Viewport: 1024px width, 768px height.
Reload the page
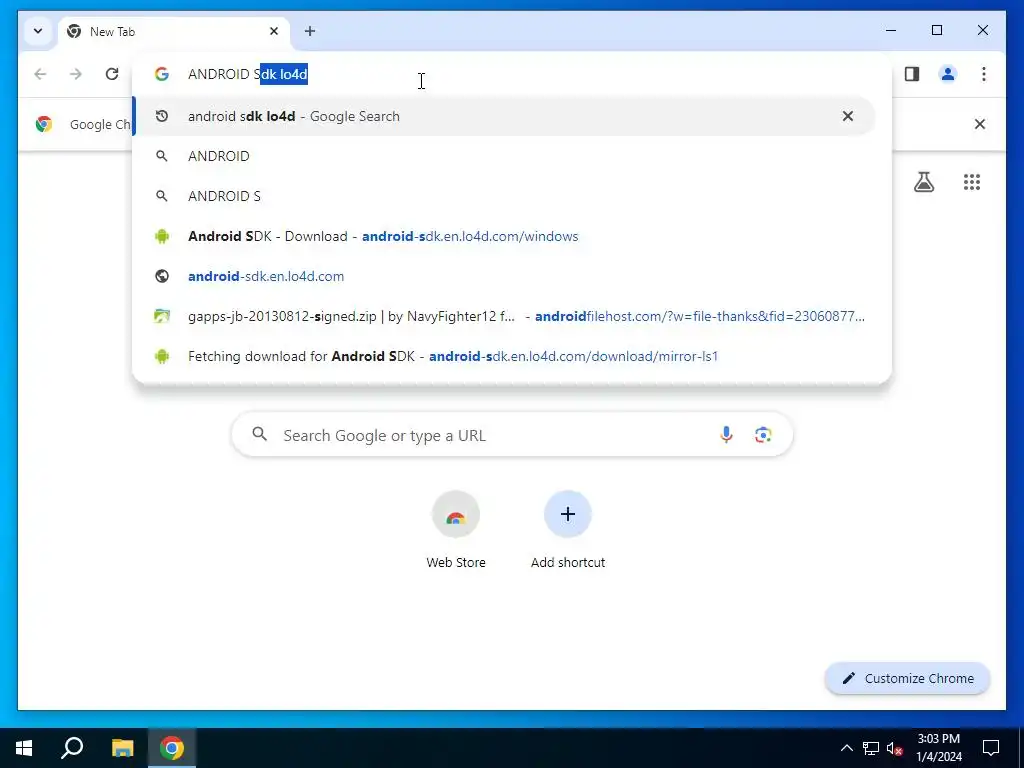click(x=112, y=74)
